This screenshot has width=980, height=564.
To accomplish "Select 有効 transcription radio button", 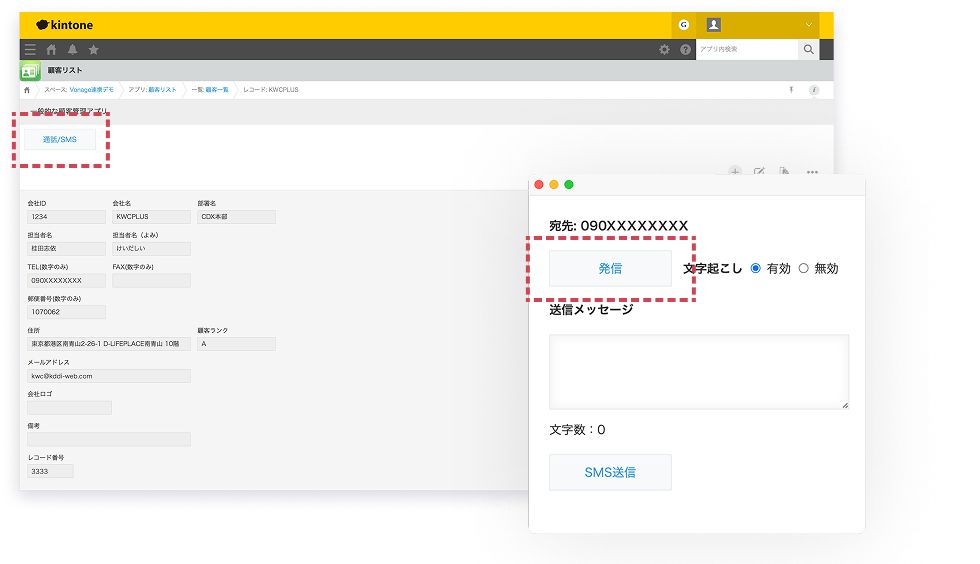I will point(755,268).
